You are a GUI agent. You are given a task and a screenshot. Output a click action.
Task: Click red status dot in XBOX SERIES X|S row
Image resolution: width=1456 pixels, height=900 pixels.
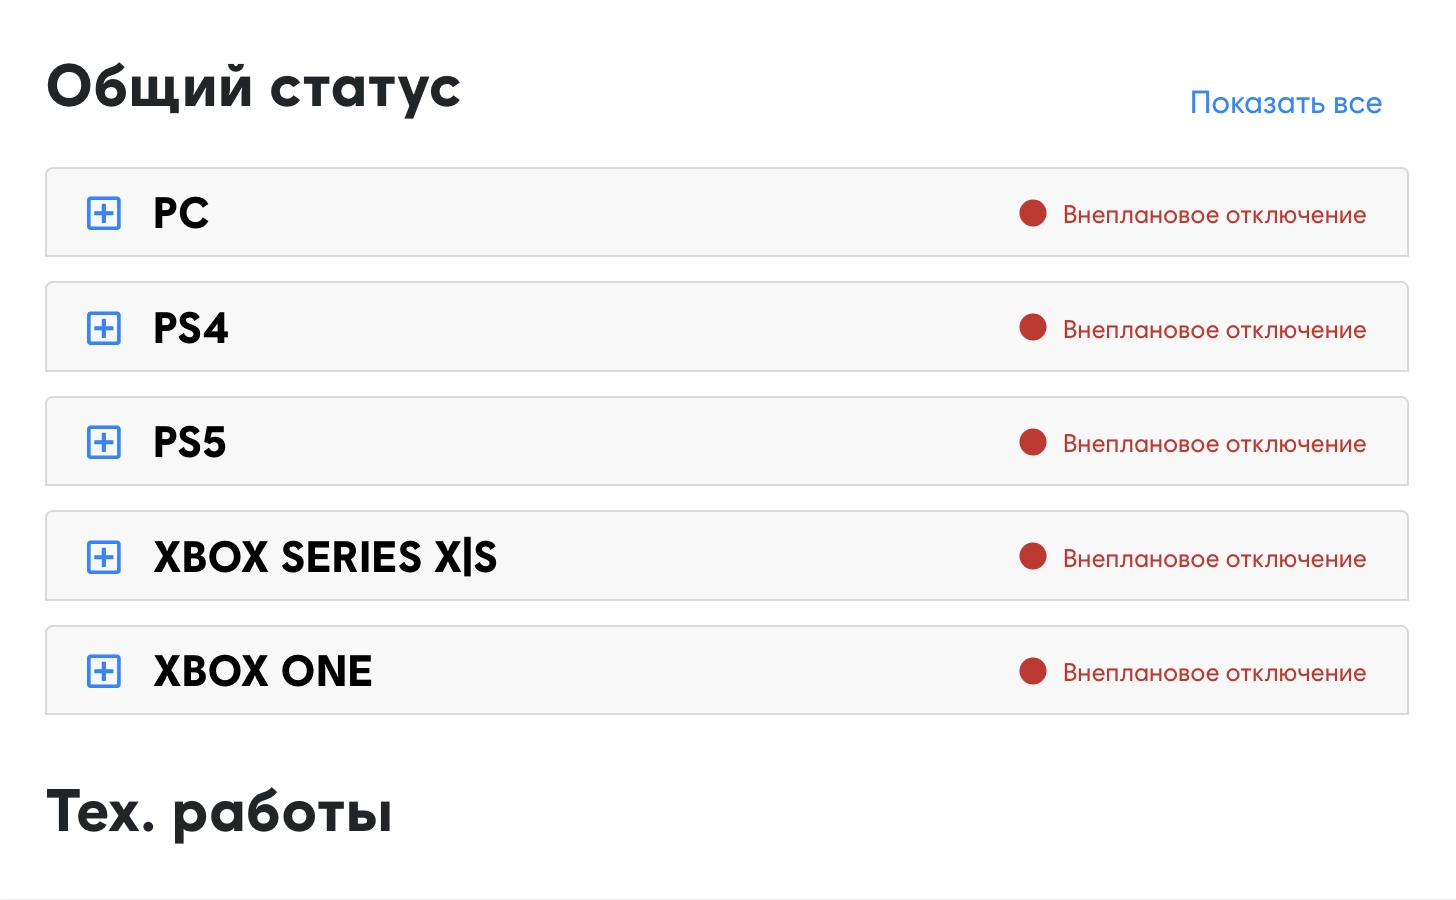[x=1033, y=557]
